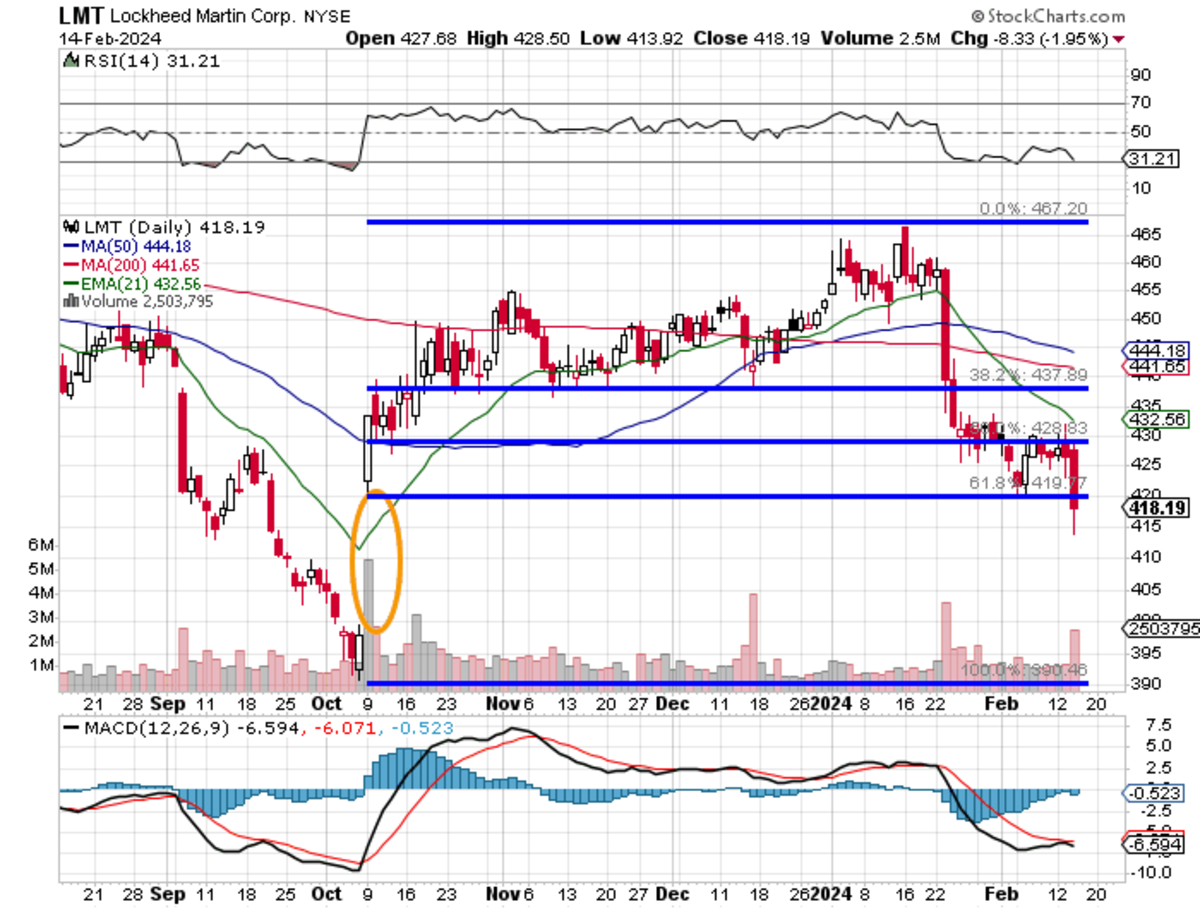Click the LMT ticker symbol title

click(x=83, y=16)
